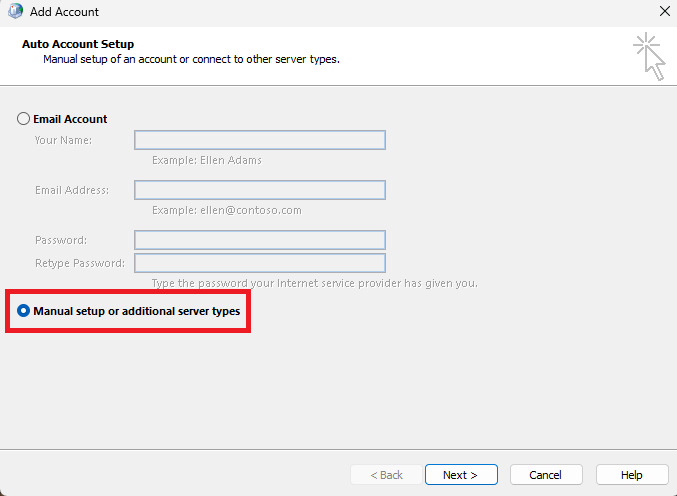Open Help for this dialog
Image resolution: width=677 pixels, height=496 pixels.
[x=632, y=475]
